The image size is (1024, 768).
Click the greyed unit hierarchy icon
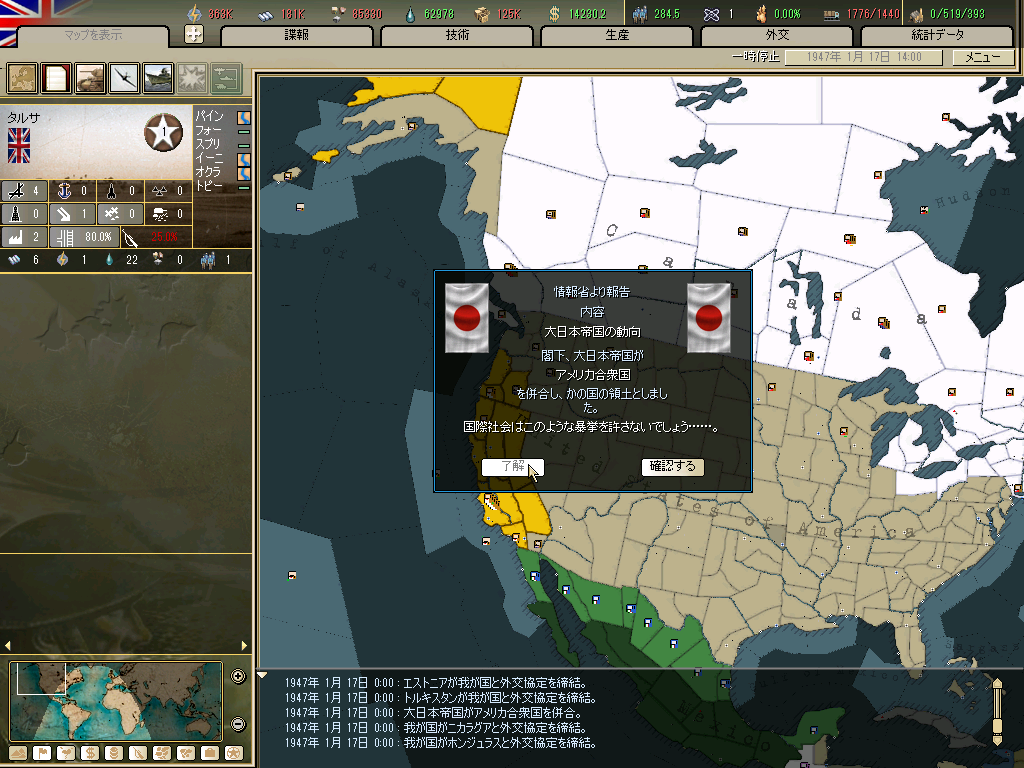click(226, 78)
